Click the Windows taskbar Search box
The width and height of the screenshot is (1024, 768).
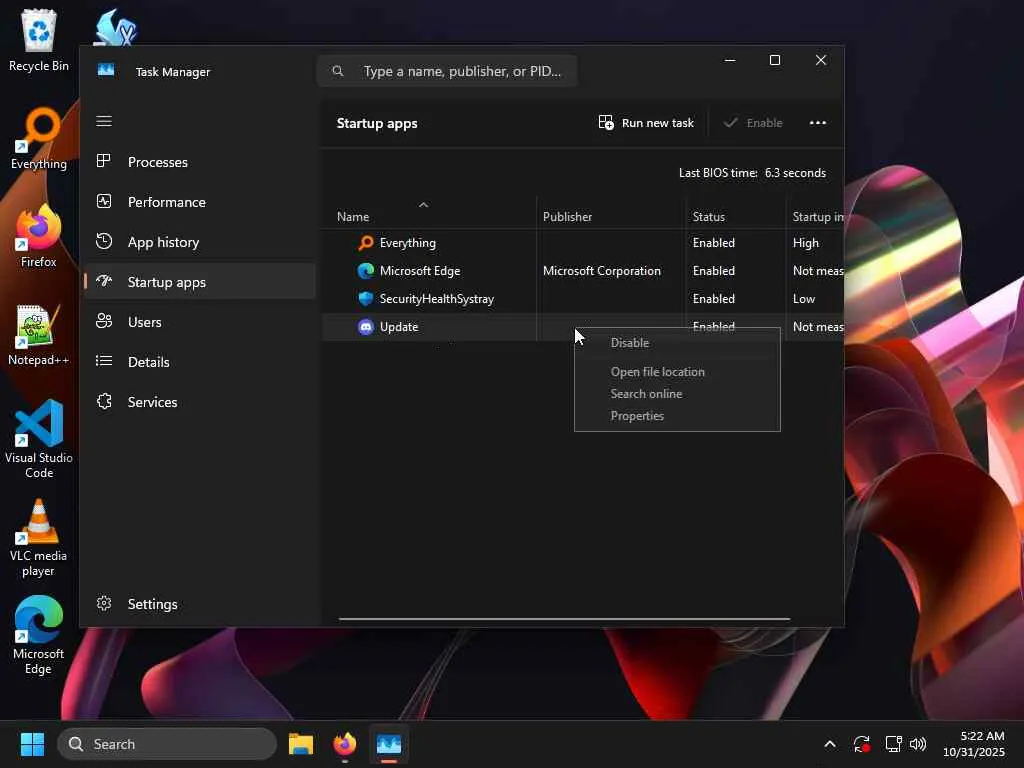click(167, 744)
